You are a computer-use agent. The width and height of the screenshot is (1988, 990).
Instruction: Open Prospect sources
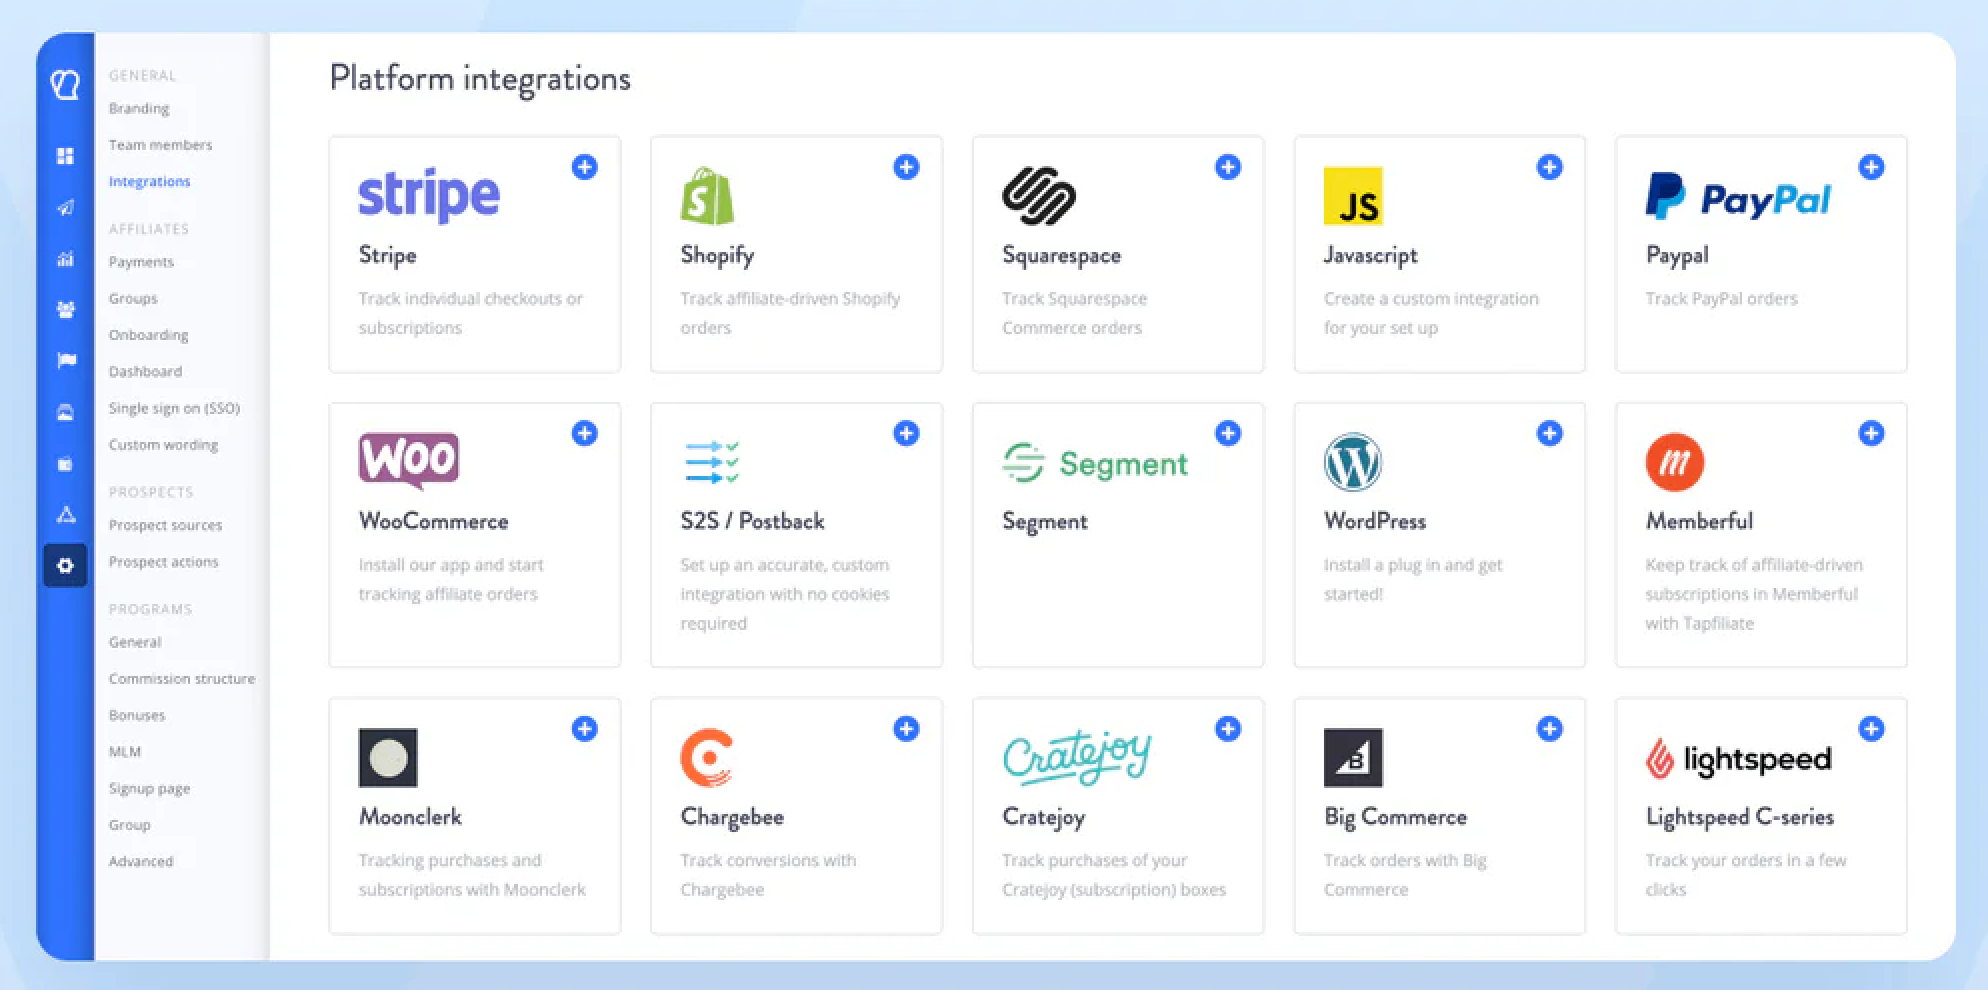(x=166, y=525)
